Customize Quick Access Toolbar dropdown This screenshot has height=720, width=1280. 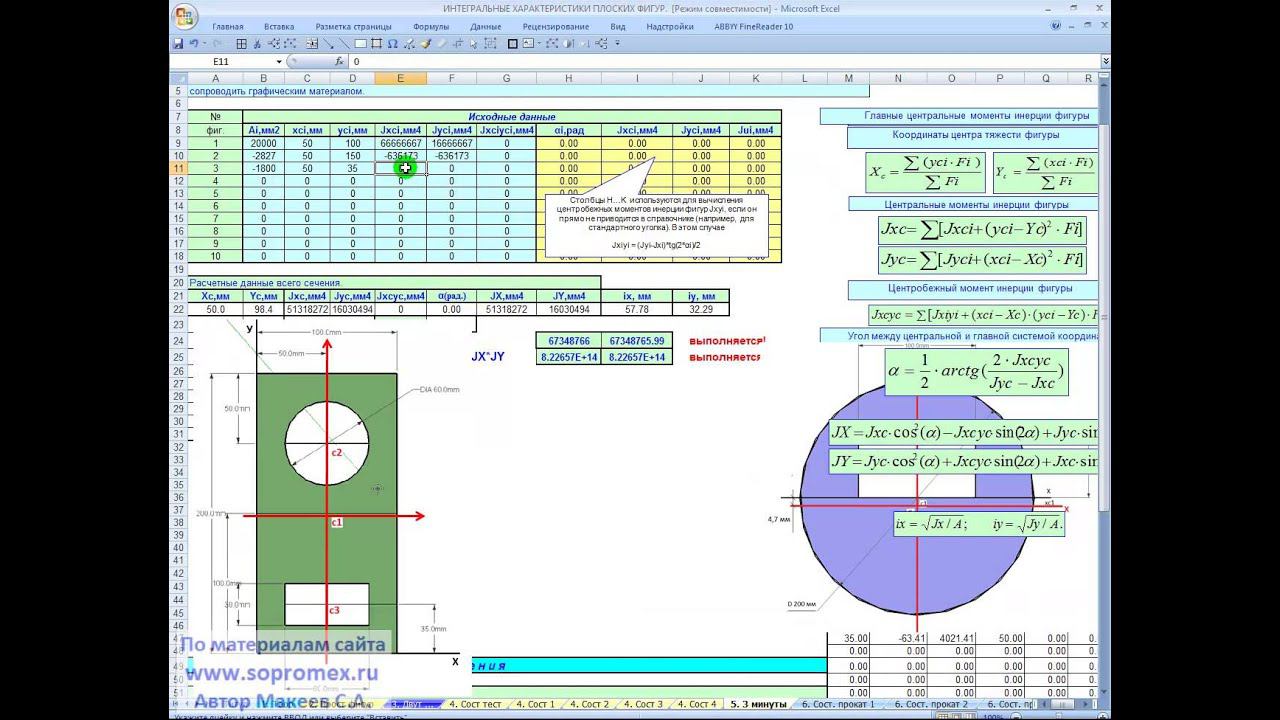coord(618,44)
